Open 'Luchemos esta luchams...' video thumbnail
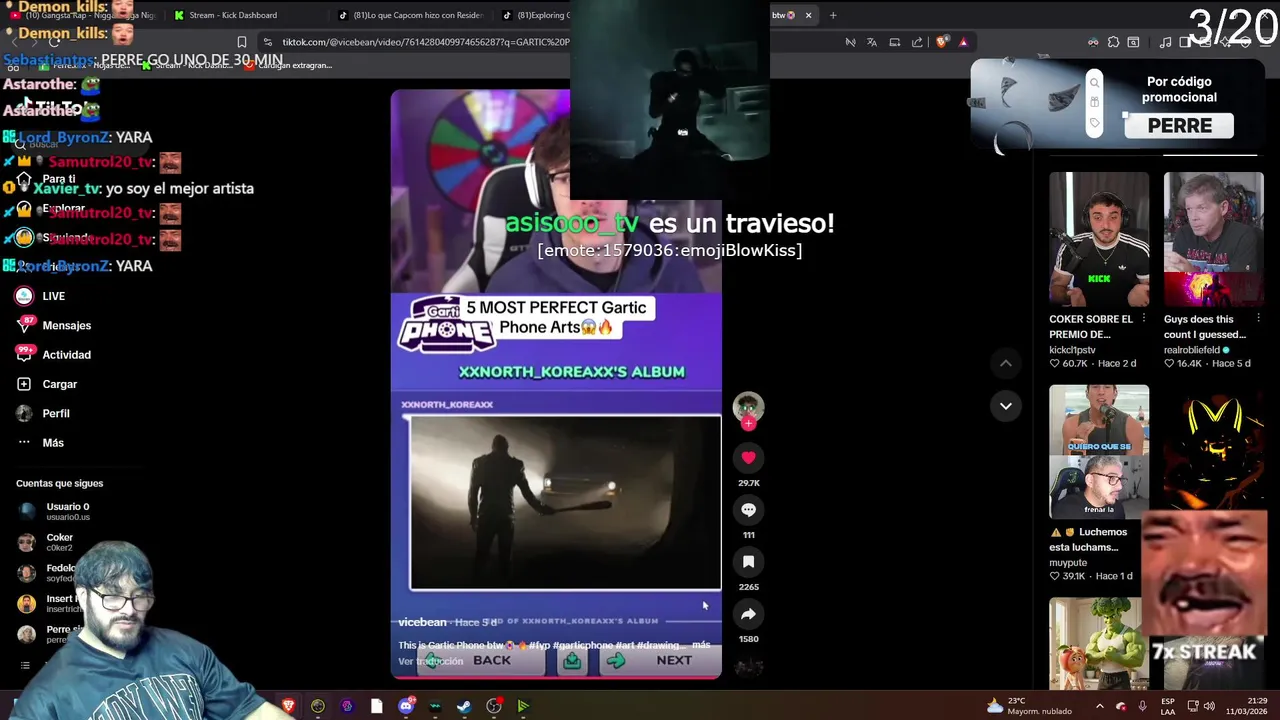 pos(1099,451)
